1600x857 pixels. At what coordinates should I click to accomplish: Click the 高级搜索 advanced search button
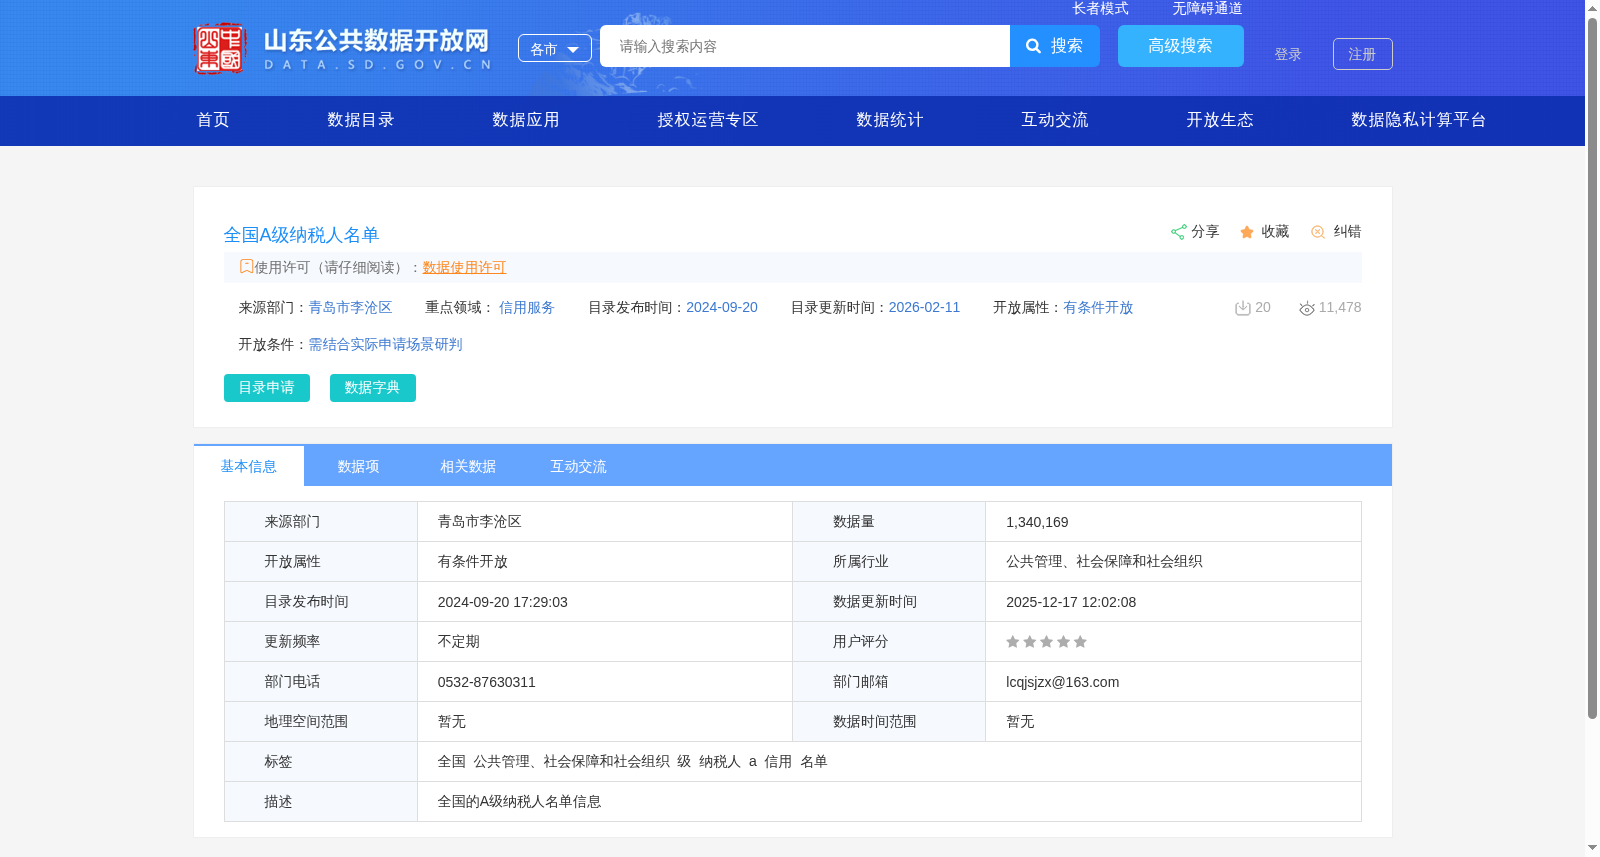[1181, 46]
